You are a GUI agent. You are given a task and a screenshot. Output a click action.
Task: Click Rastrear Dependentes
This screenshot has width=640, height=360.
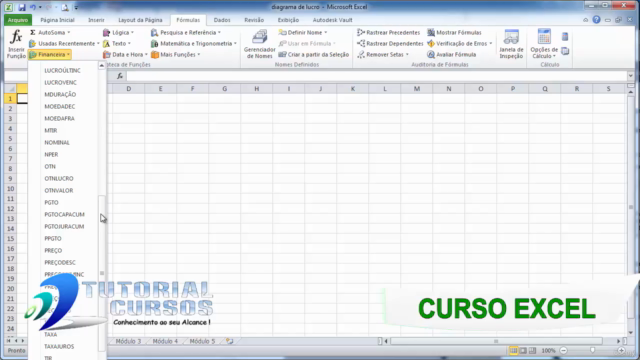tap(390, 43)
